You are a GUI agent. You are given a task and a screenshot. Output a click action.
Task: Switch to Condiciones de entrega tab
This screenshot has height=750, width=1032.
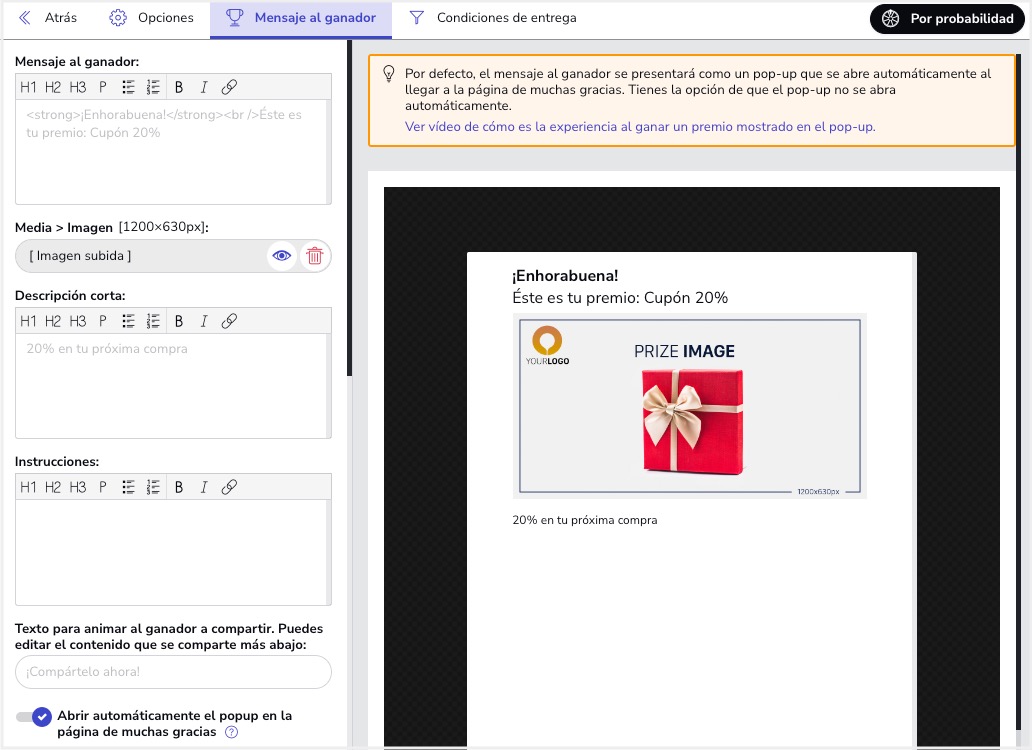[493, 18]
